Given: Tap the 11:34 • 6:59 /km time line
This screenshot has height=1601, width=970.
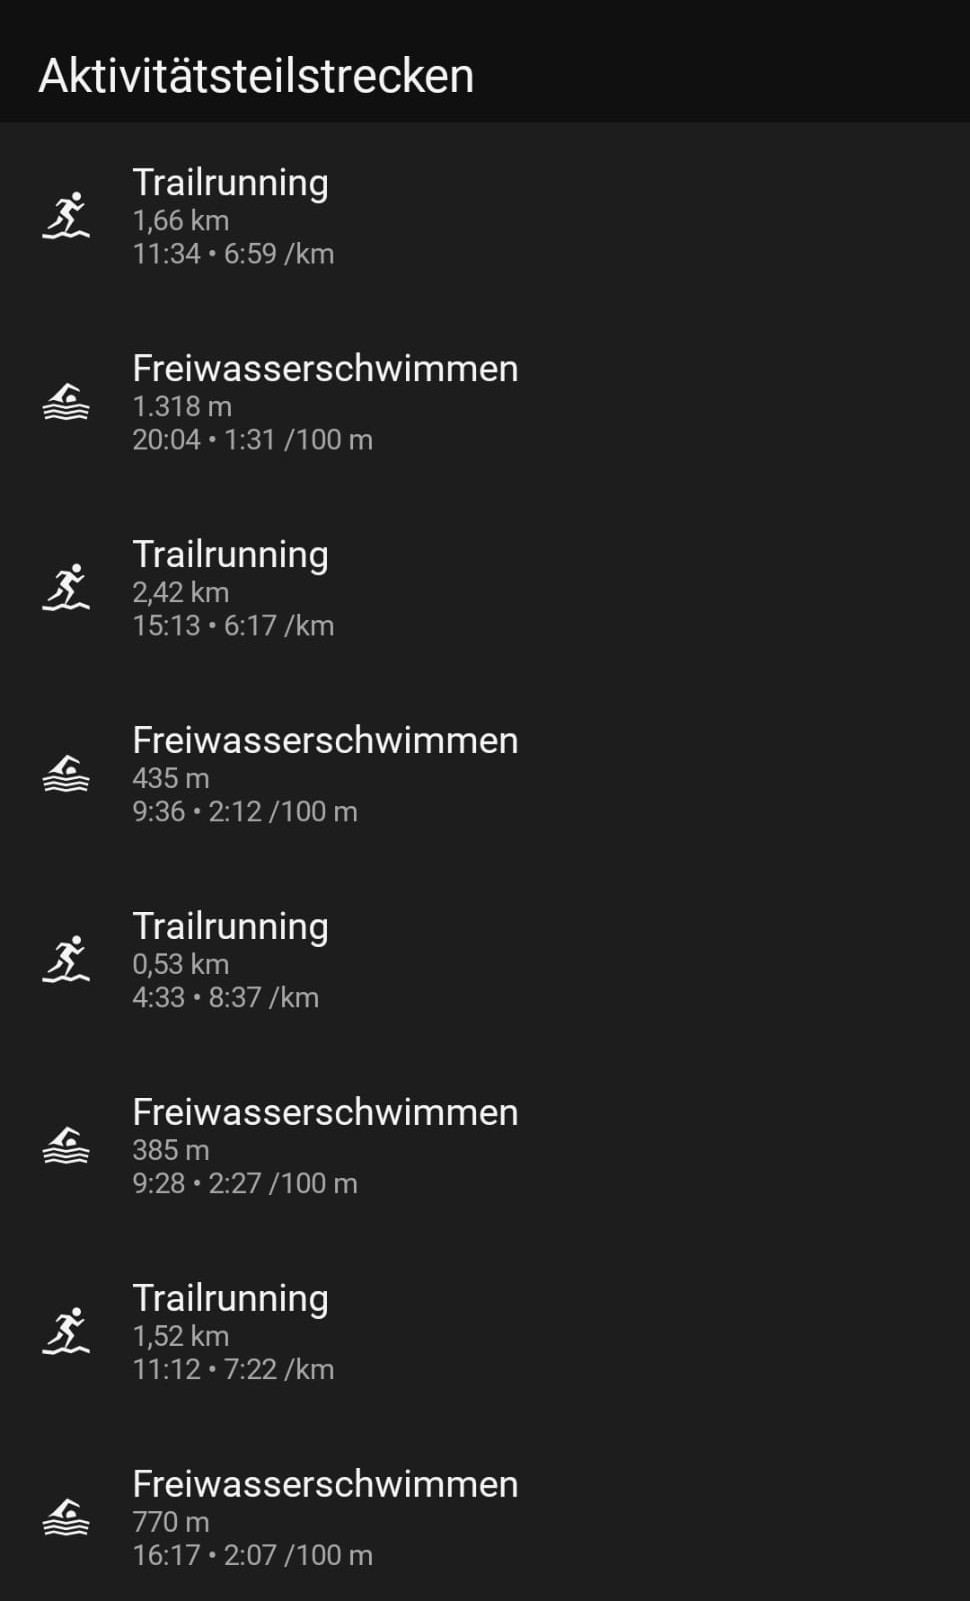Looking at the screenshot, I should point(233,253).
